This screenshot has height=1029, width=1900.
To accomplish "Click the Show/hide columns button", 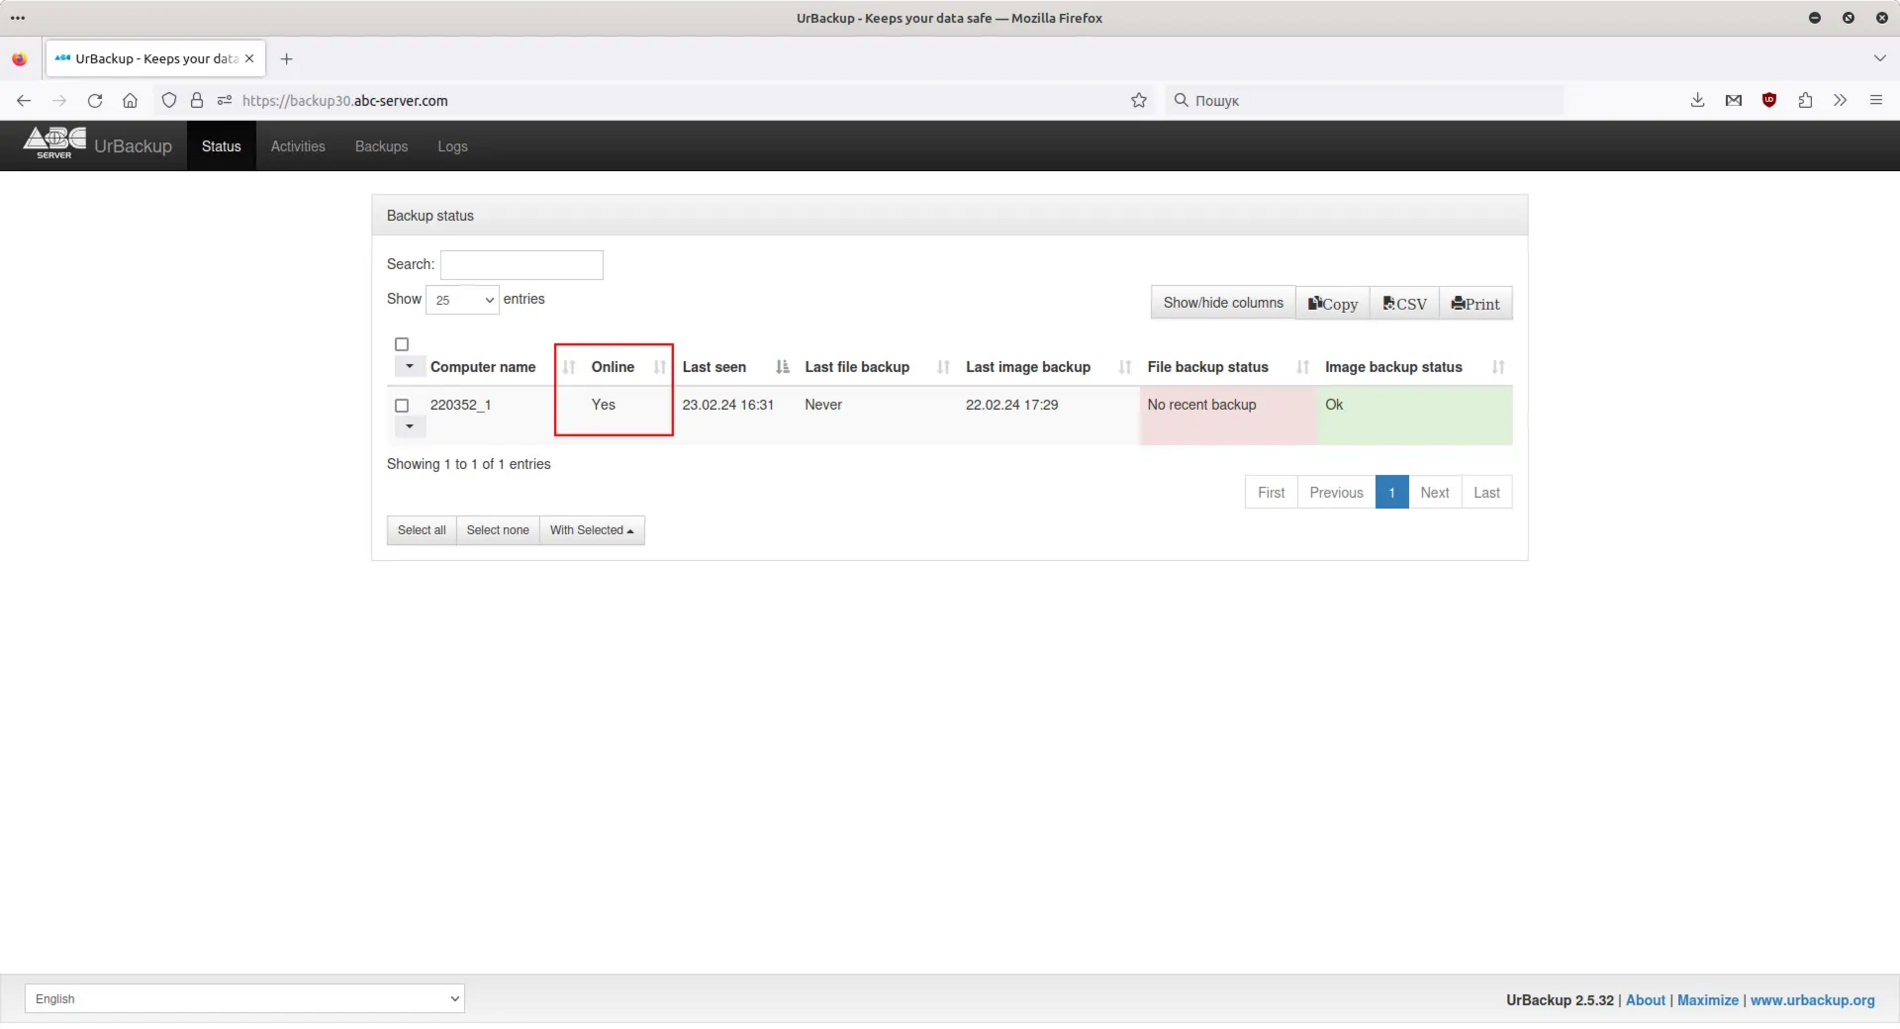I will (1222, 302).
